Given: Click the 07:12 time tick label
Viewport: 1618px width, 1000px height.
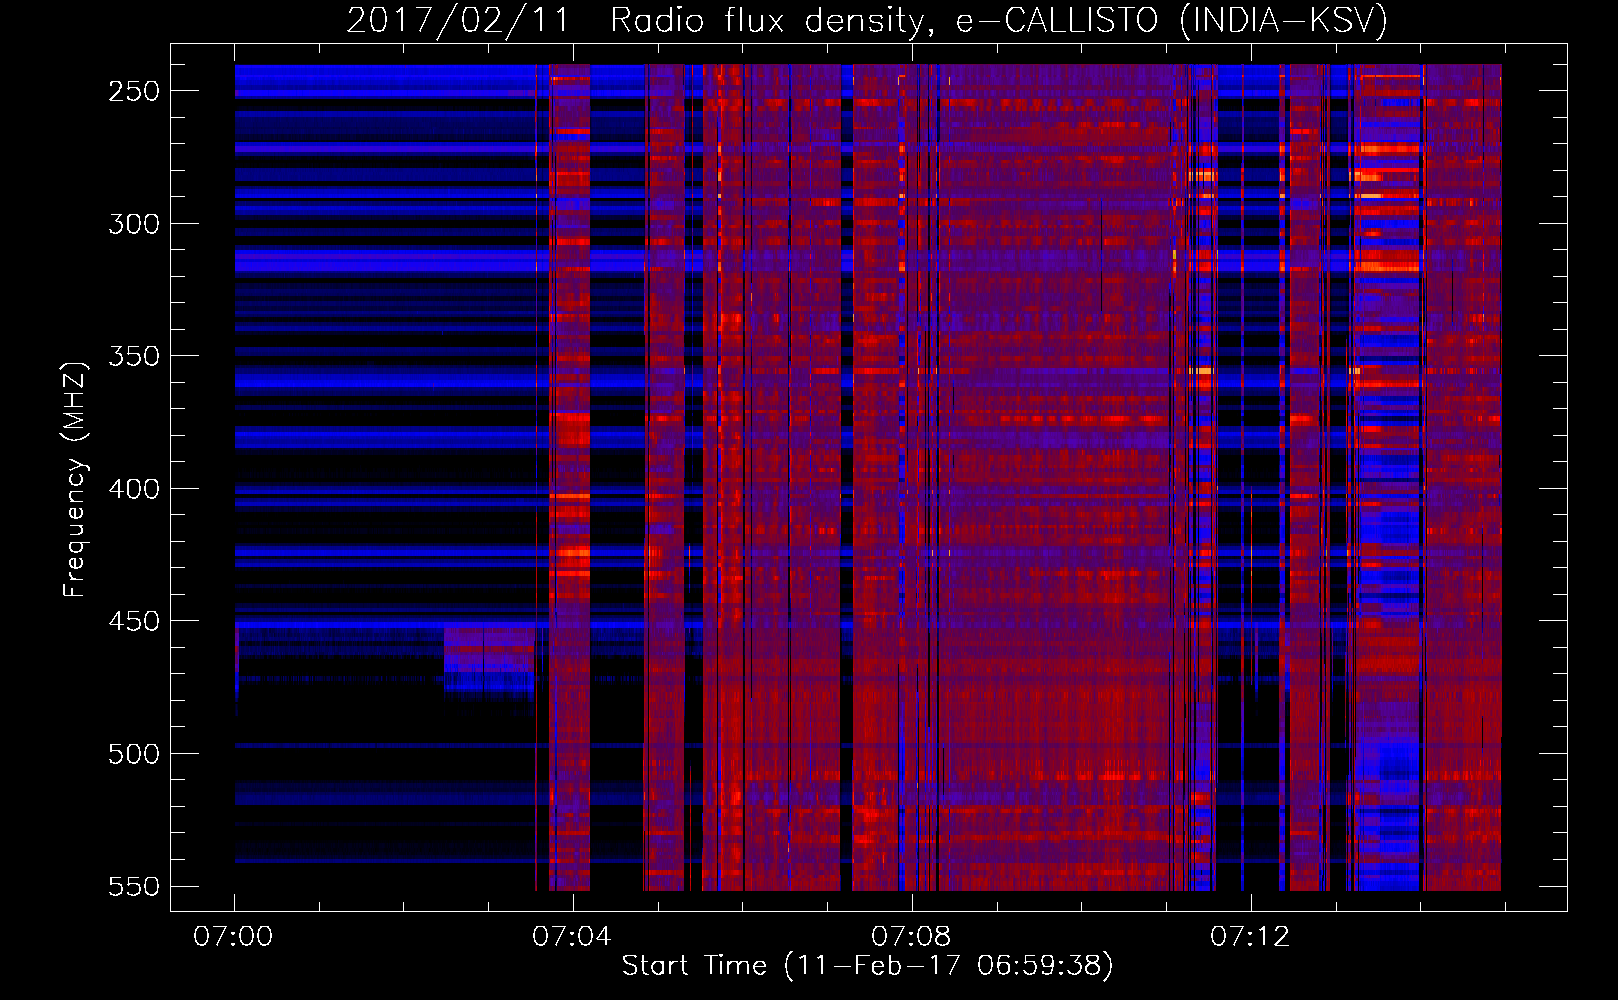Looking at the screenshot, I should [x=1250, y=936].
